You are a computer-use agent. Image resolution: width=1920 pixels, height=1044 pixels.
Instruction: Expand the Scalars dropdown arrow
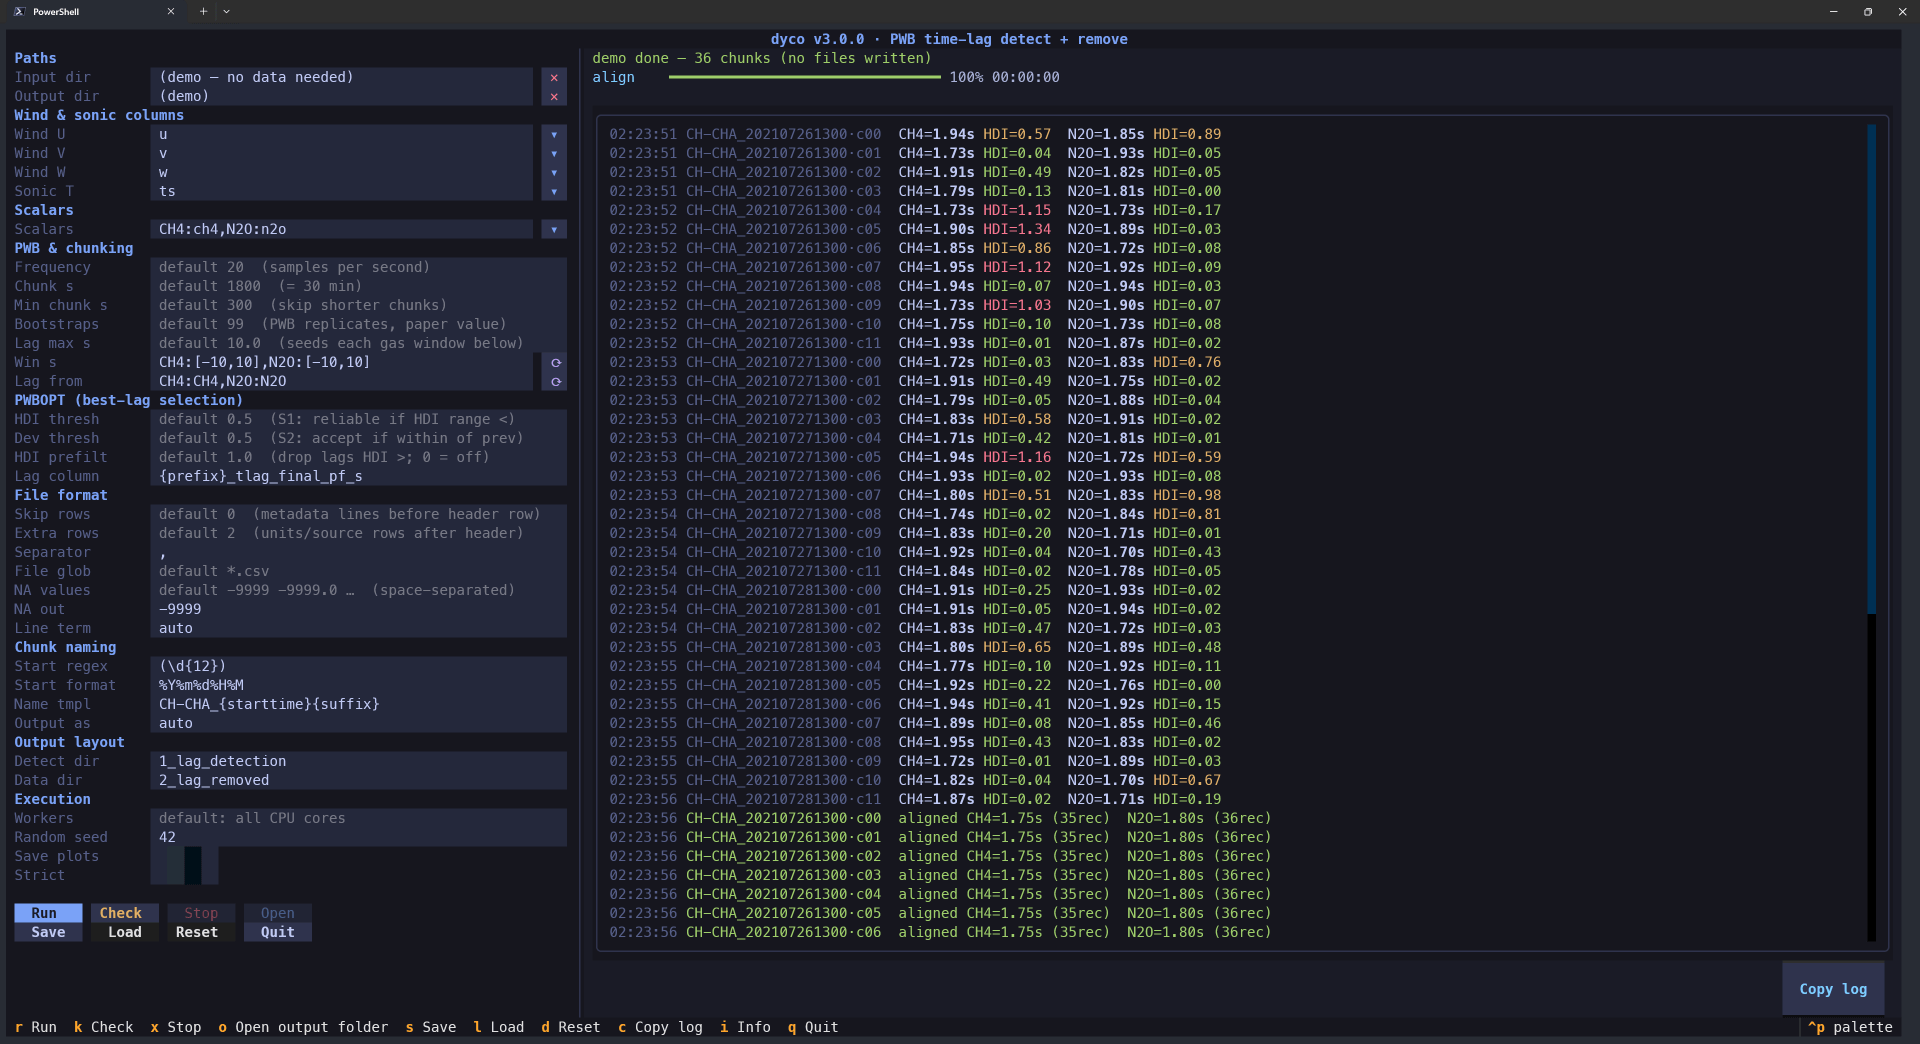point(554,229)
